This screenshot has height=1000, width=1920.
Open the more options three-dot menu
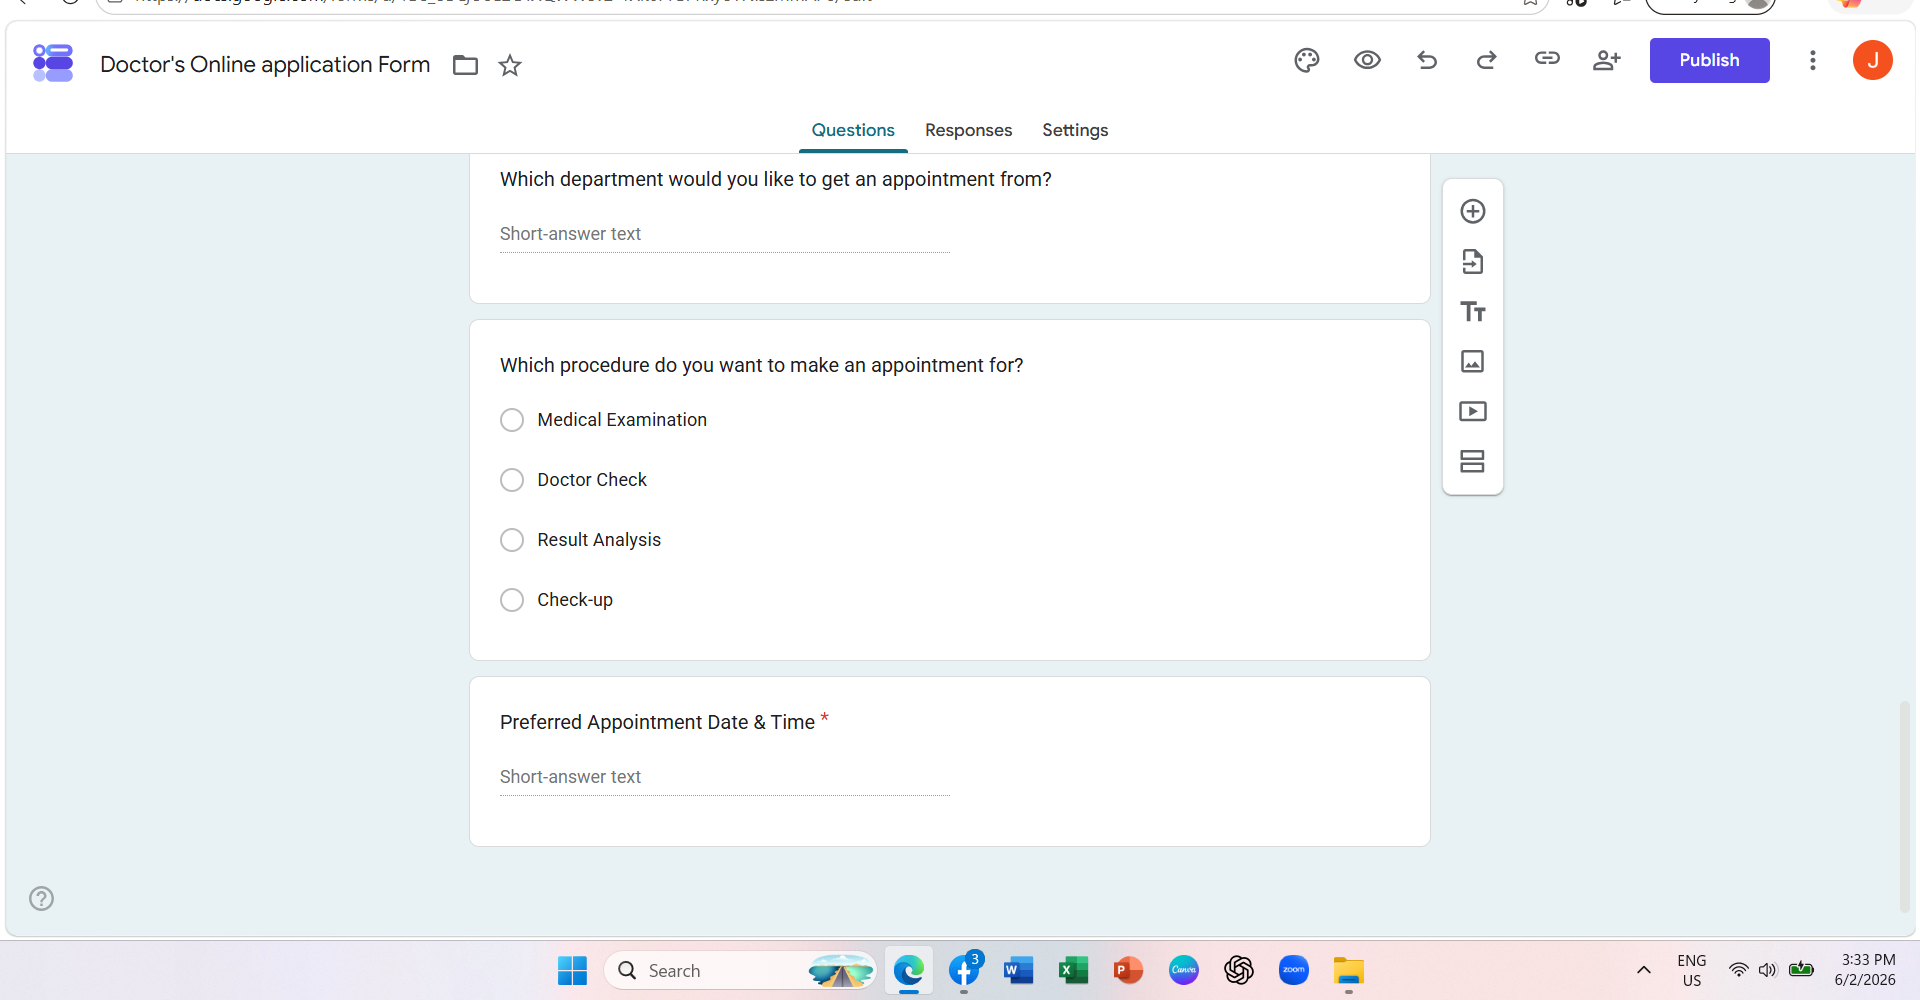pos(1812,60)
